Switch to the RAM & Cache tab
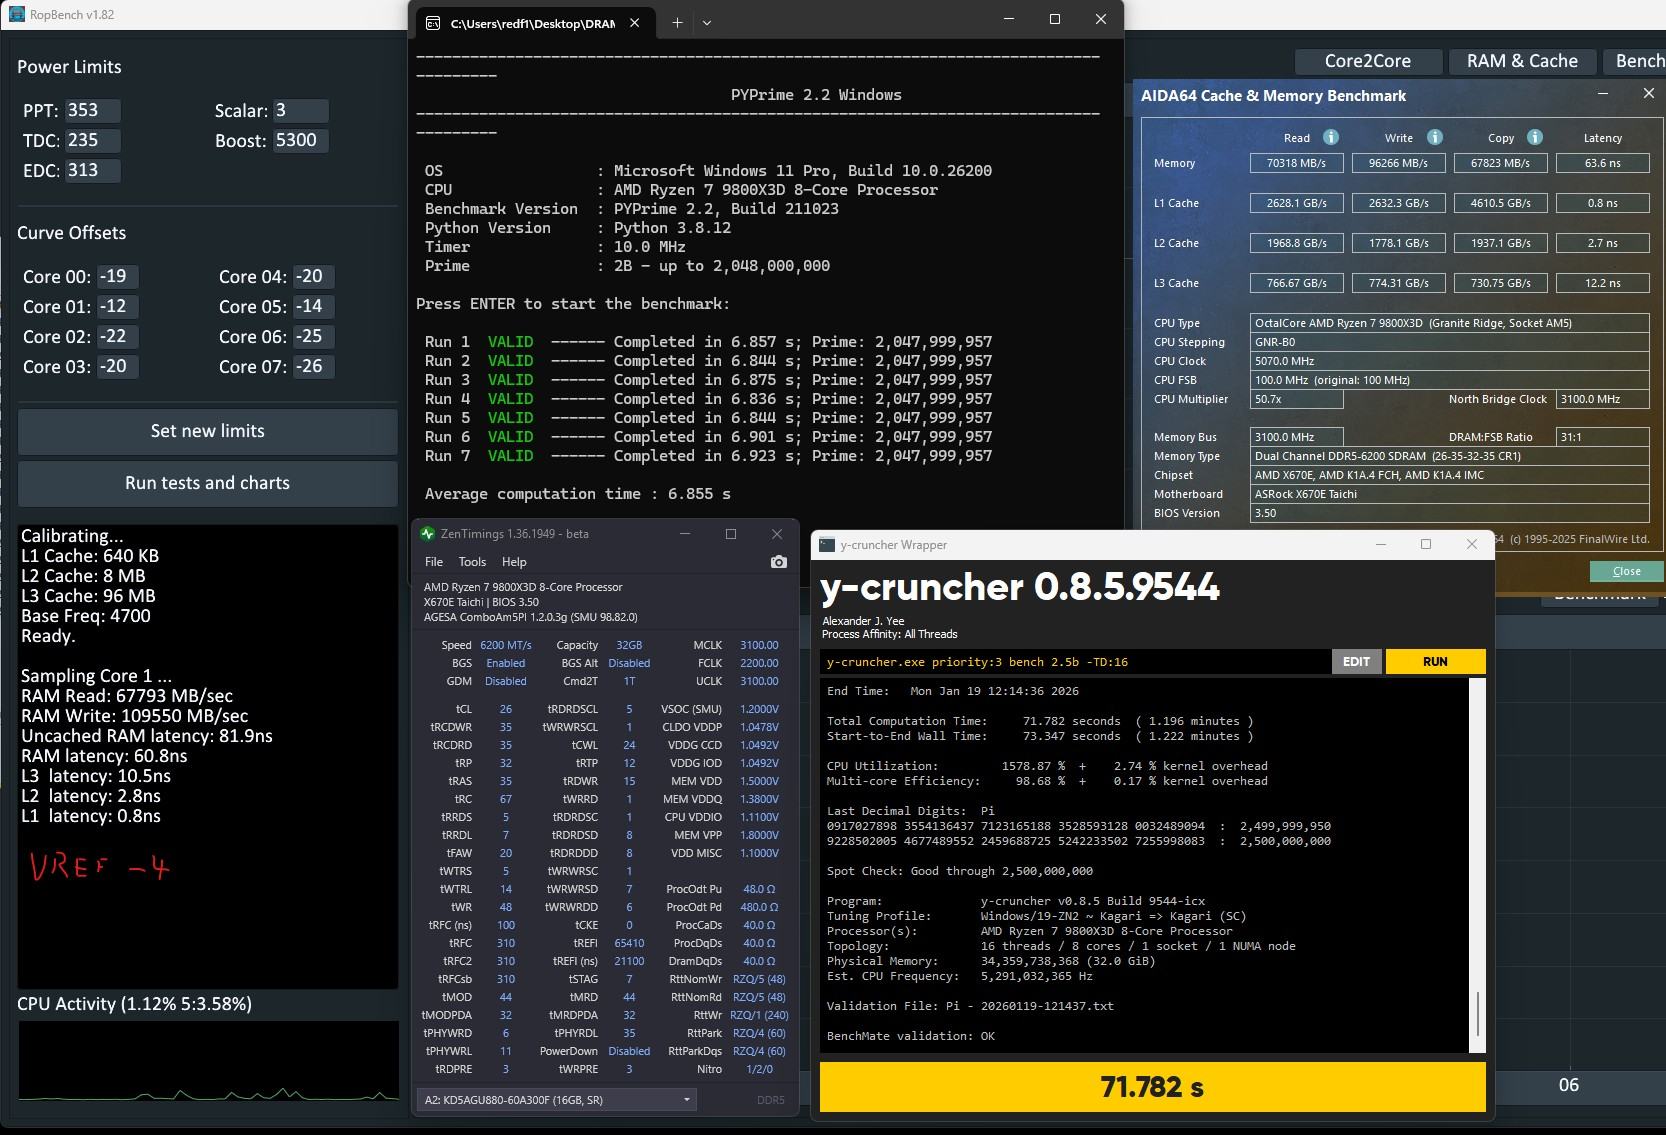The height and width of the screenshot is (1135, 1666). pos(1522,61)
